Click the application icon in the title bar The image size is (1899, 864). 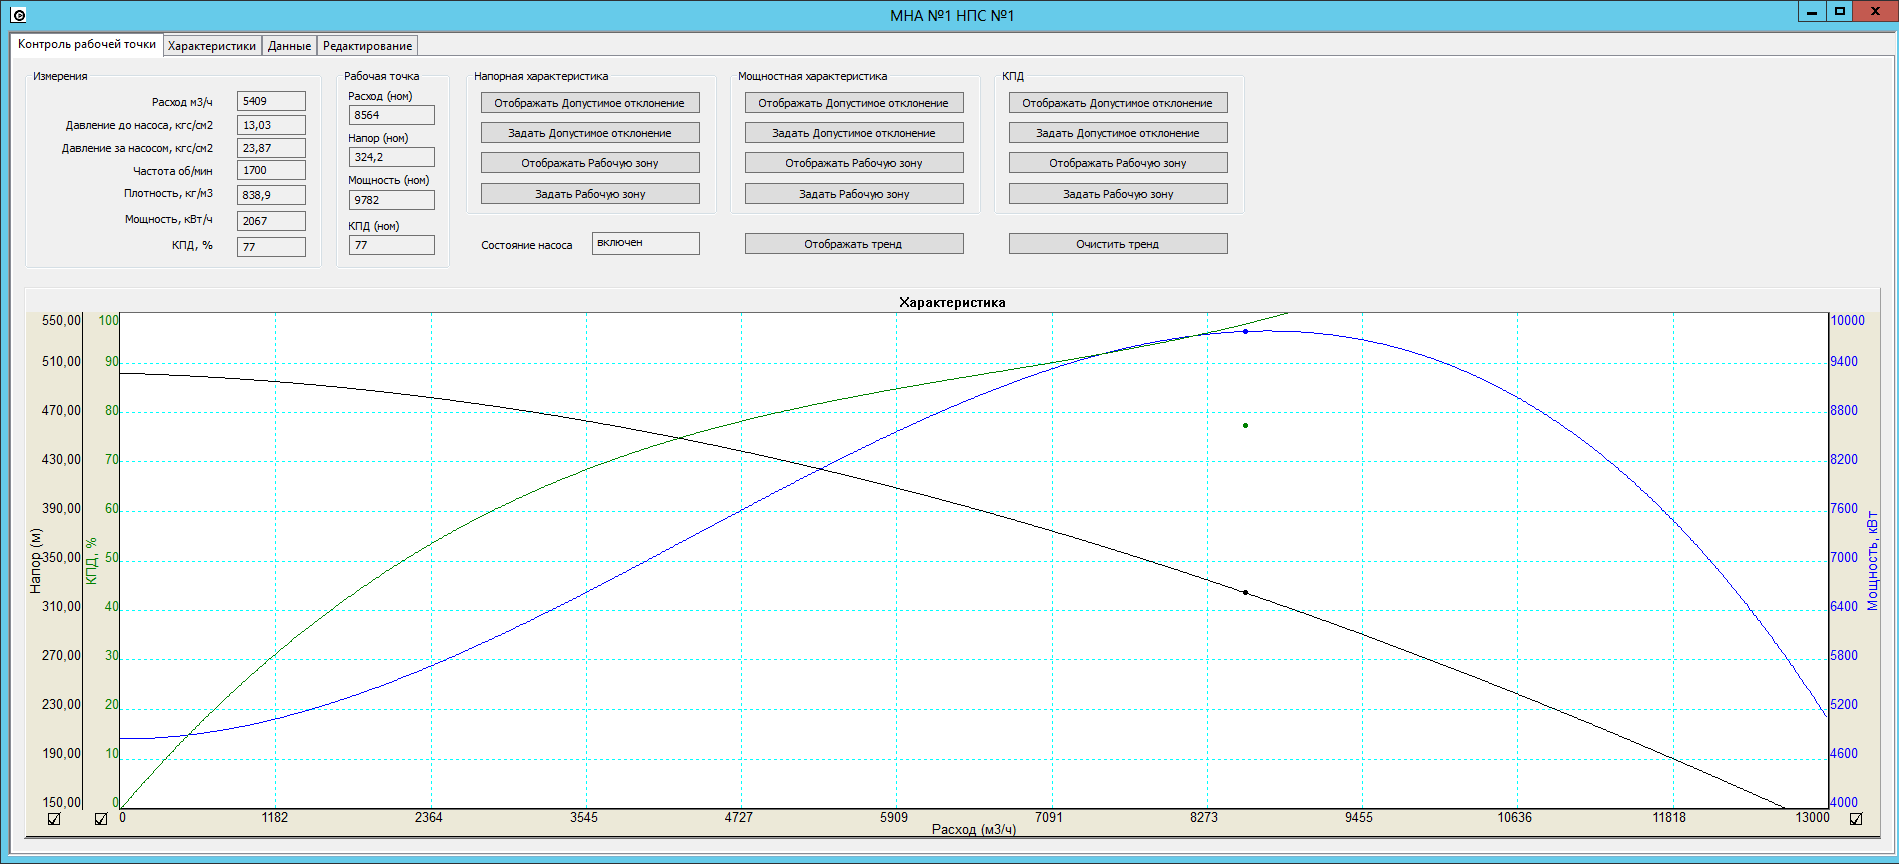tap(18, 15)
